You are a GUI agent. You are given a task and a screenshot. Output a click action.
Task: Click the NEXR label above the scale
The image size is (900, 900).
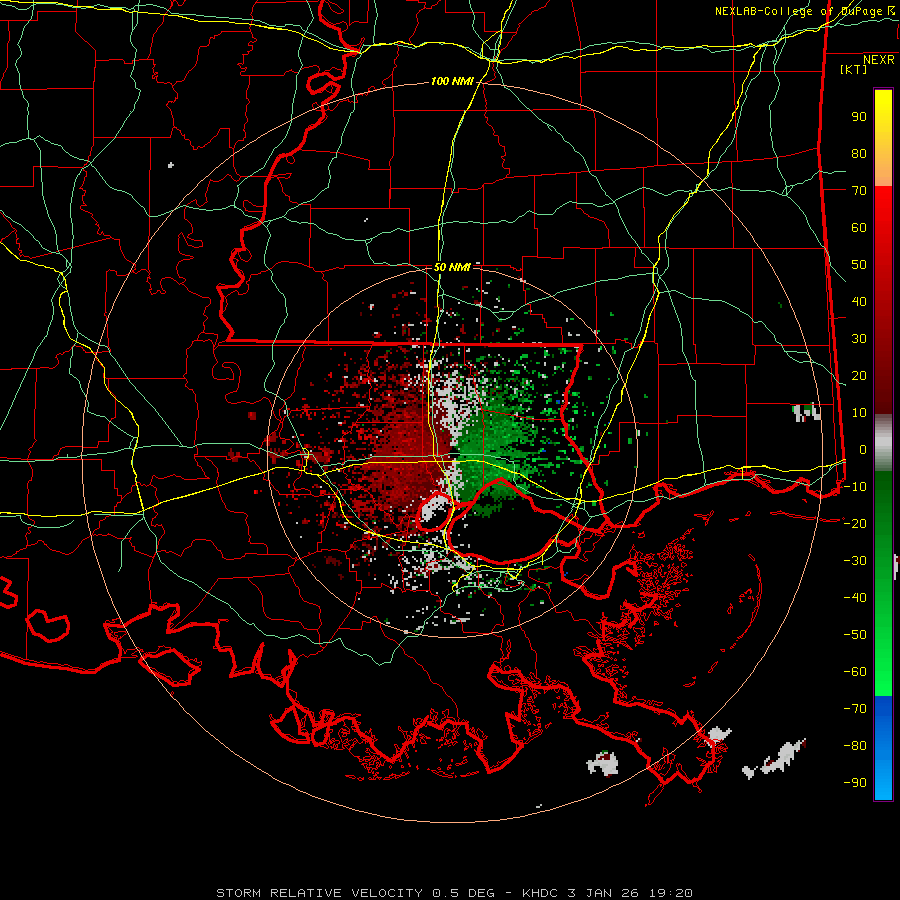[x=878, y=60]
